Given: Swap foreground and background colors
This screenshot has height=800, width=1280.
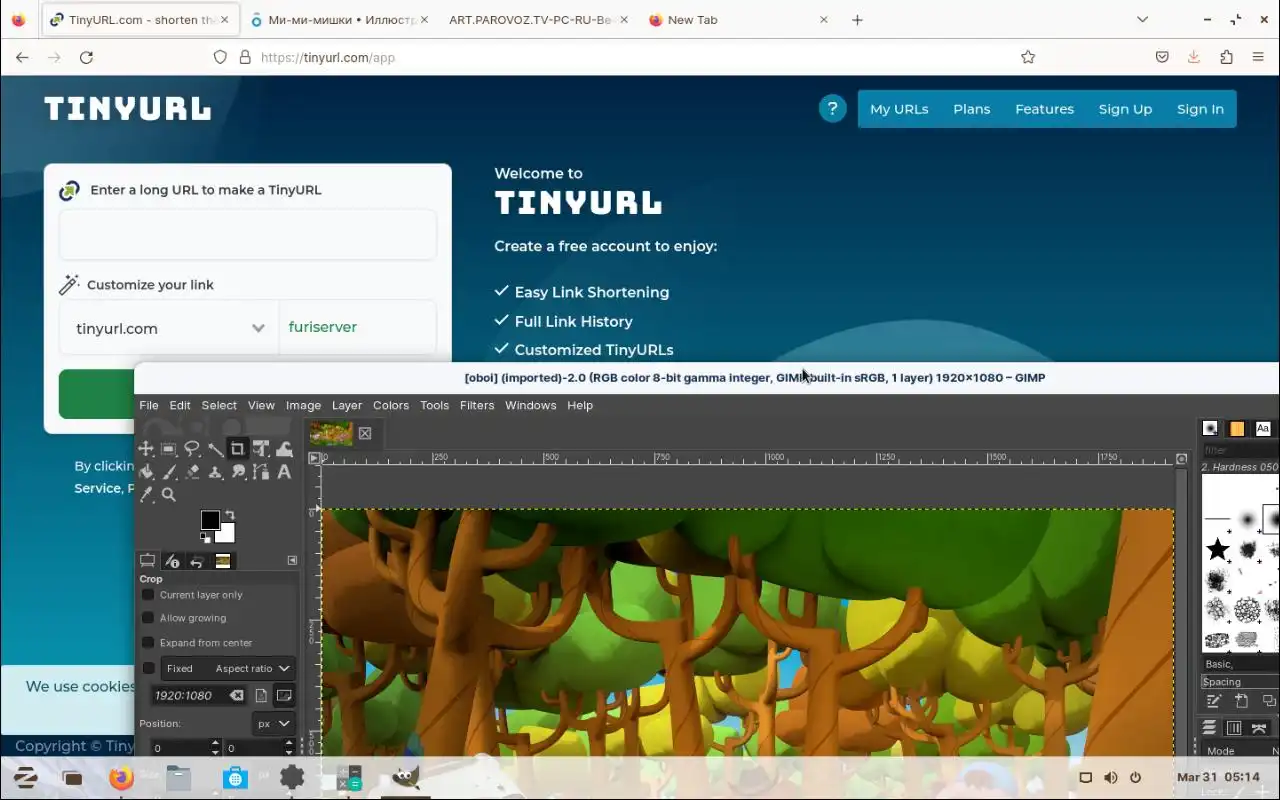Looking at the screenshot, I should [x=229, y=515].
